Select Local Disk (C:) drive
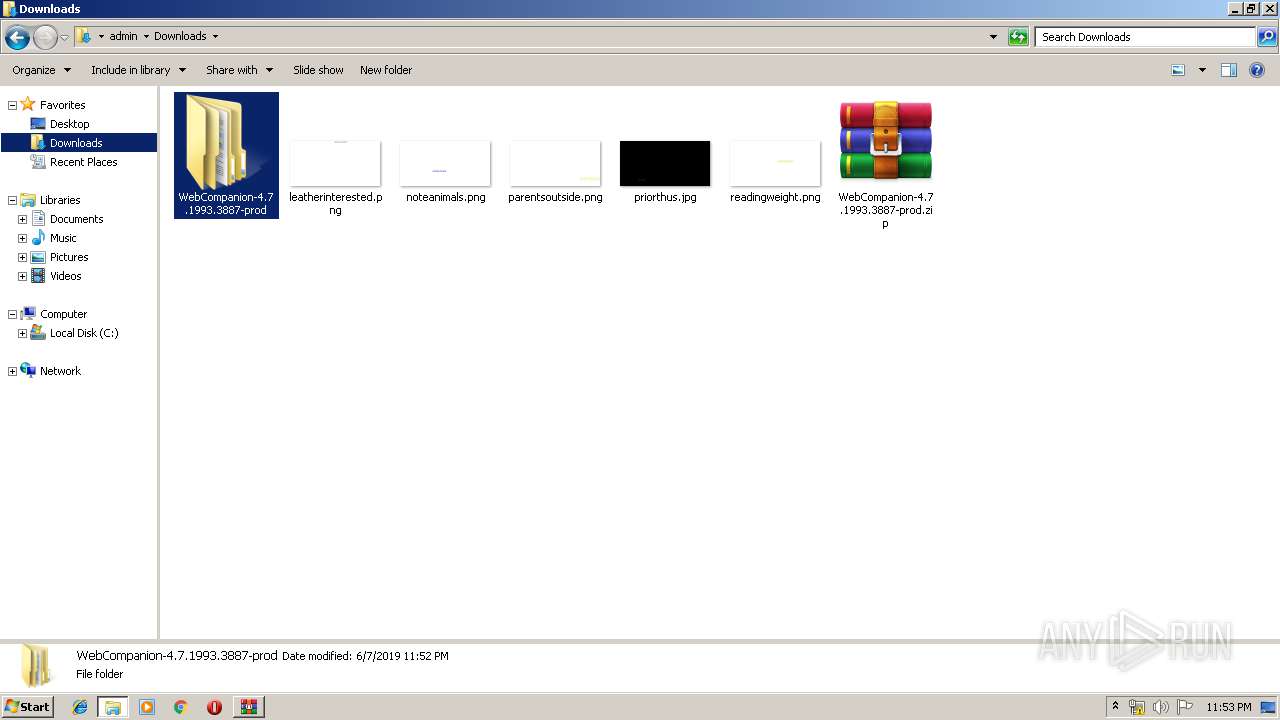The image size is (1280, 720). pyautogui.click(x=84, y=333)
